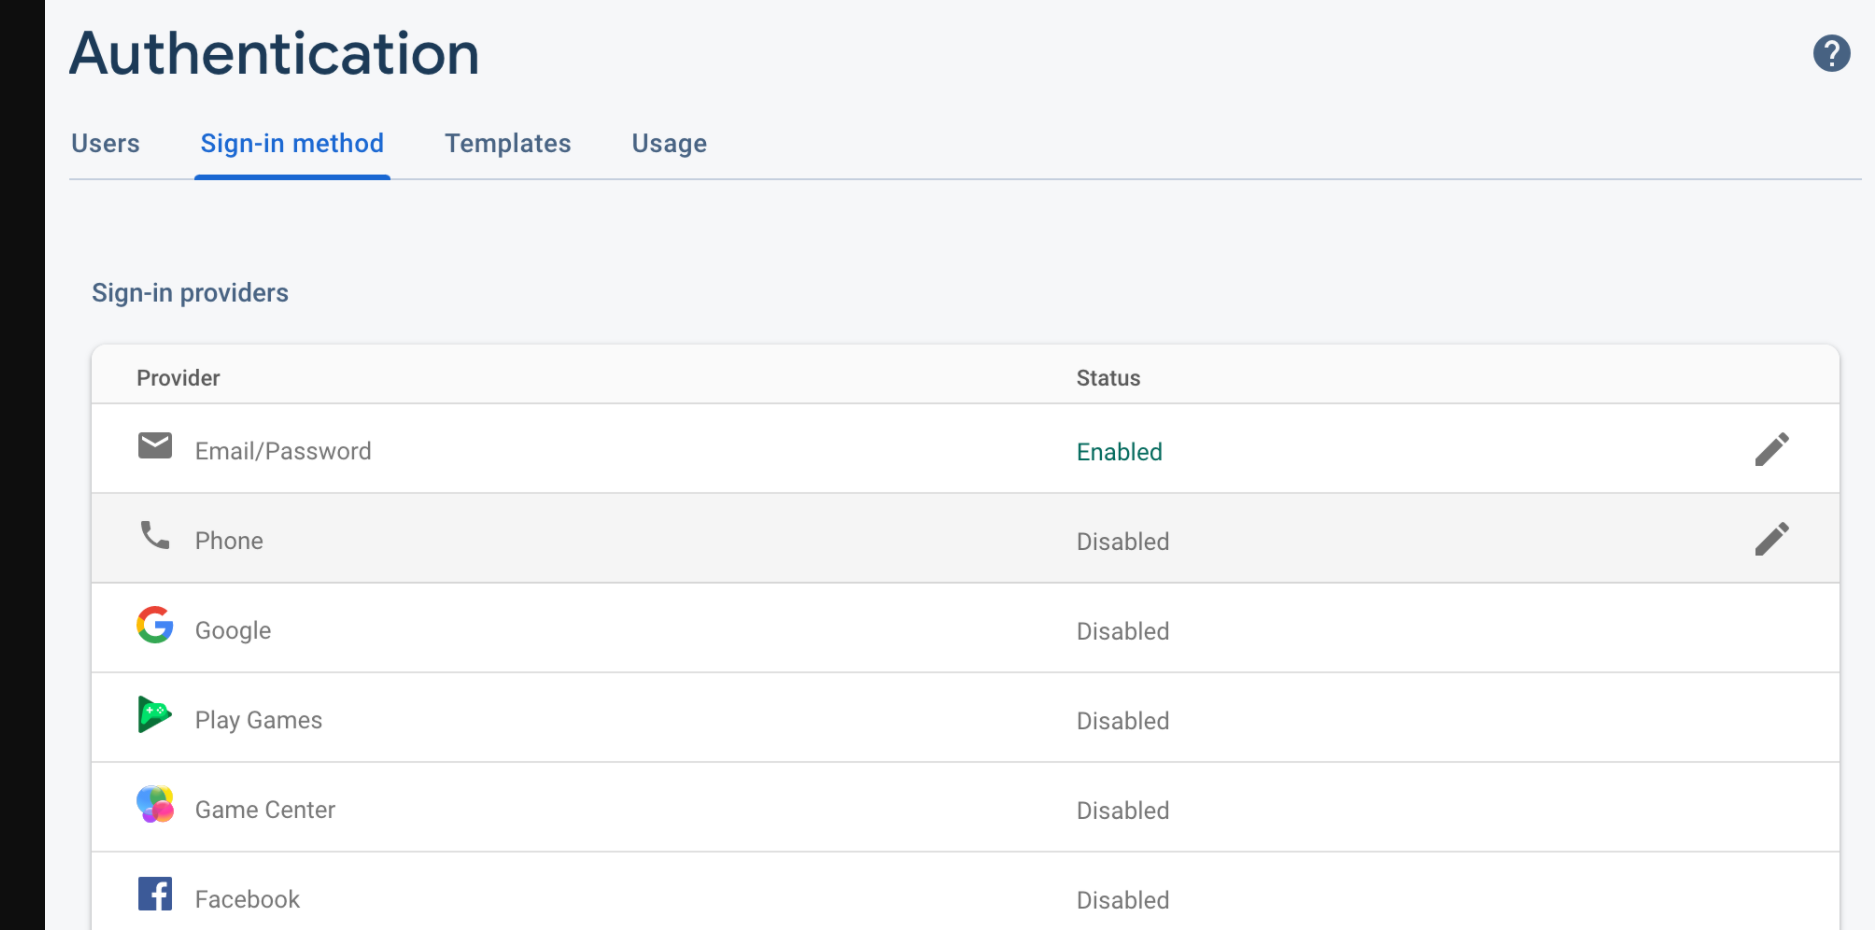Viewport: 1875px width, 930px height.
Task: Click the Authentication page title
Action: (x=274, y=53)
